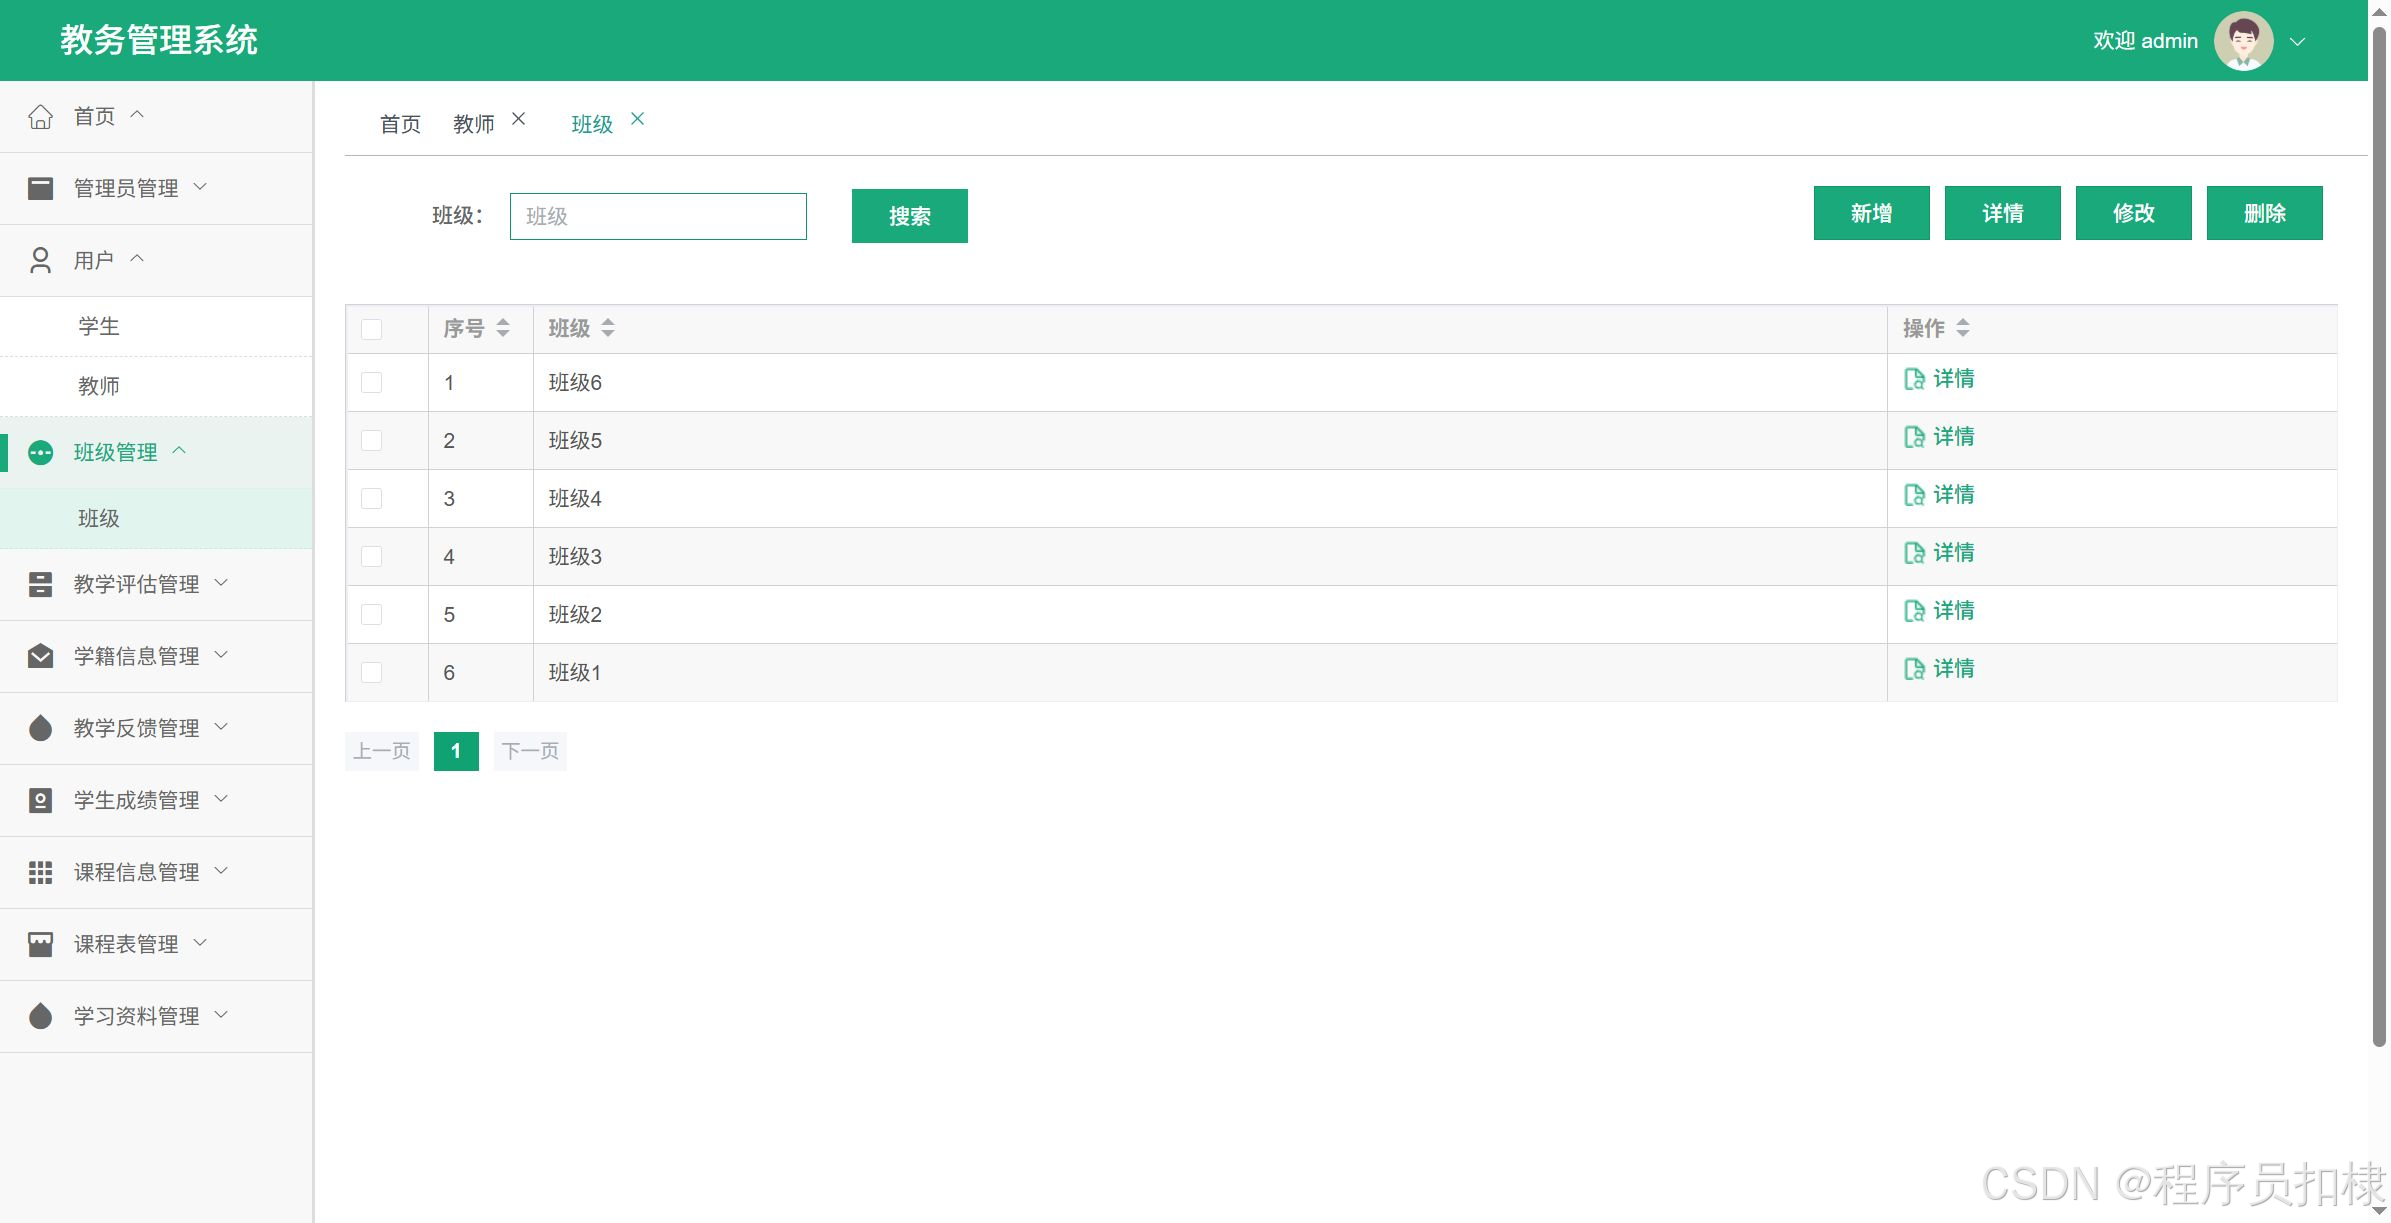
Task: Click the home icon in sidebar
Action: pos(40,117)
